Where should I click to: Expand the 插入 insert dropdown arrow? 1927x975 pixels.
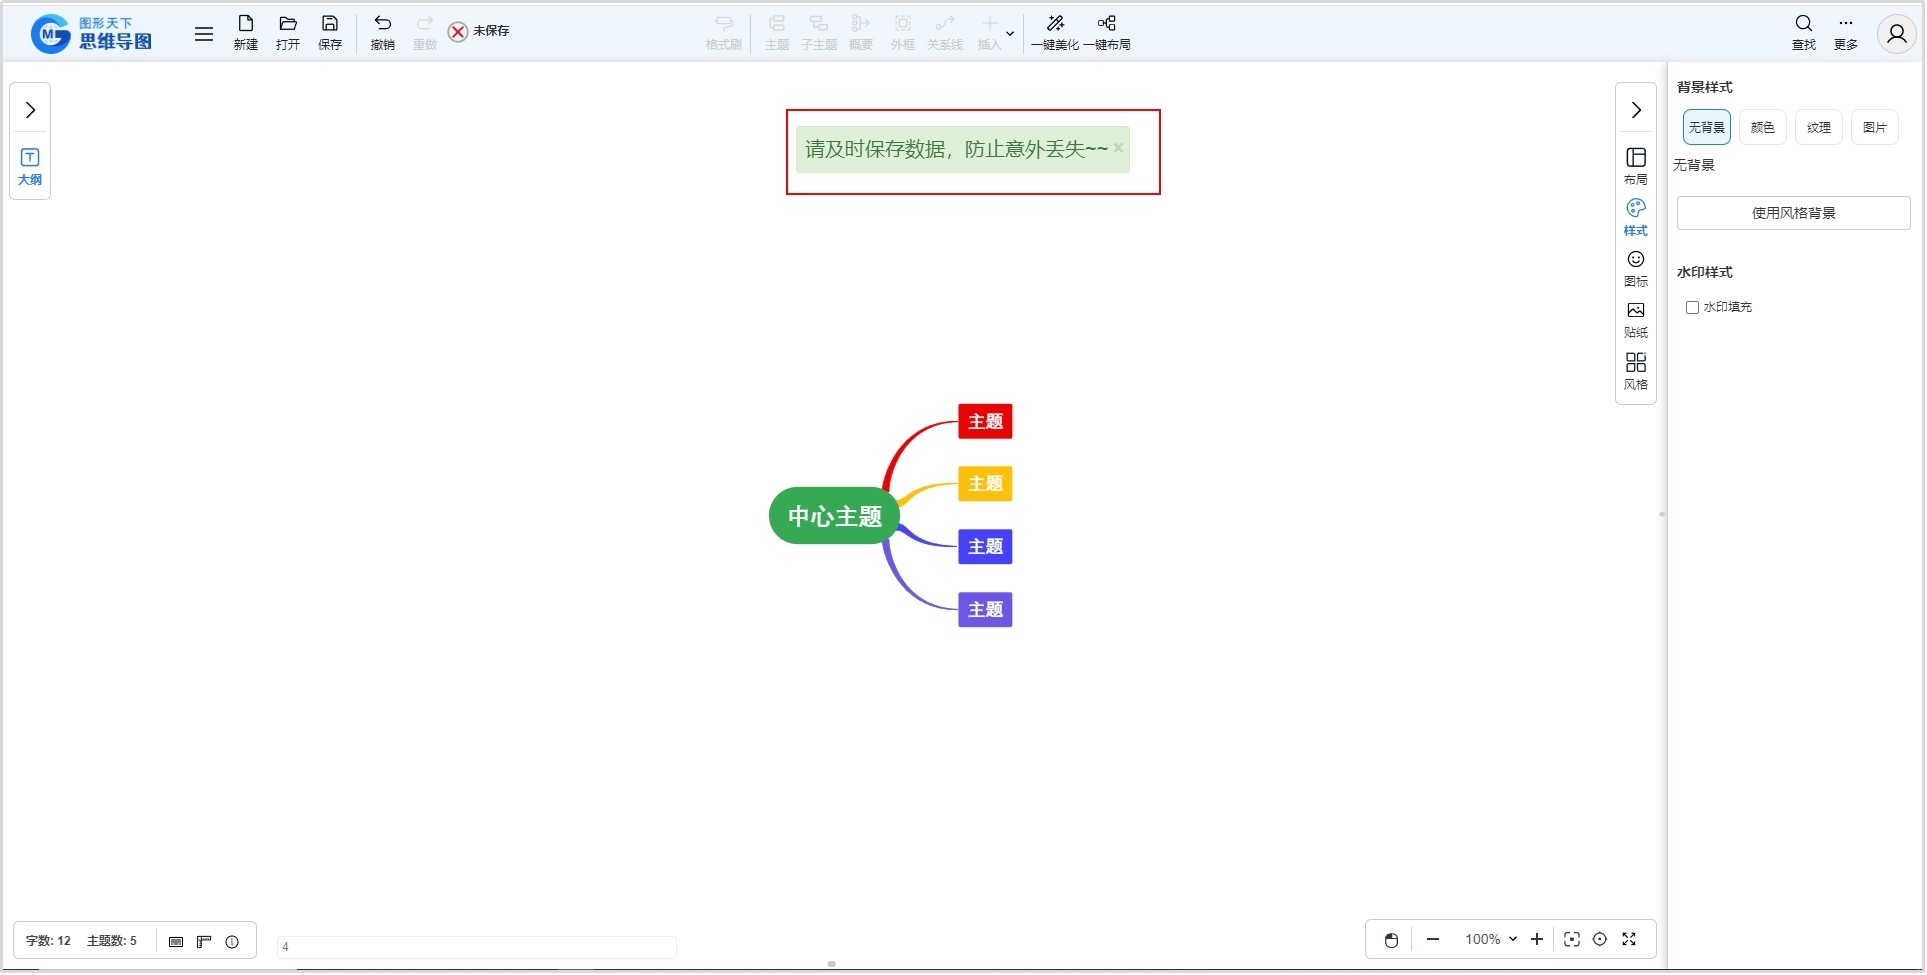pyautogui.click(x=1010, y=34)
